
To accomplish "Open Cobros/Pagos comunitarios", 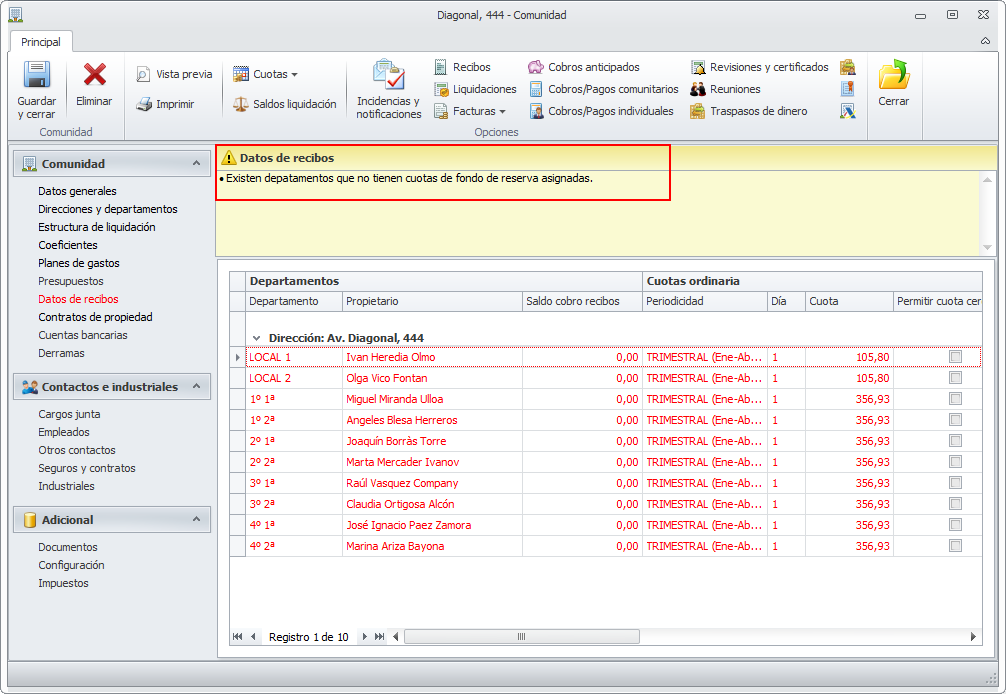I will point(604,89).
